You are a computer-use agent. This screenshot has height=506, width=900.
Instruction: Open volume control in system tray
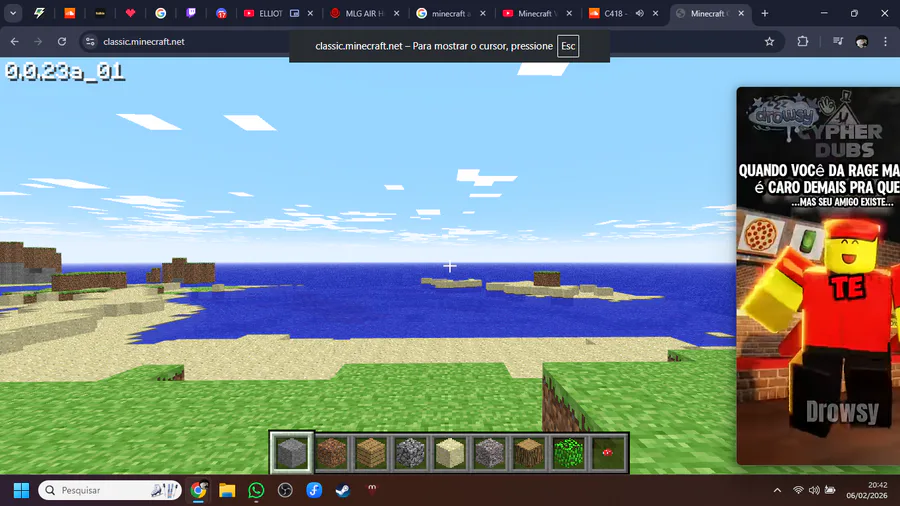[x=814, y=490]
